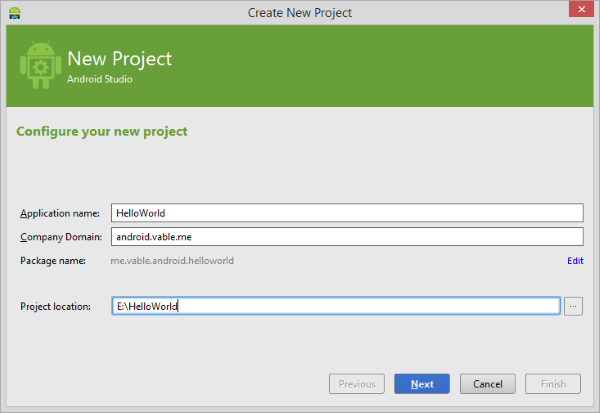
Task: Click the 'New Project' banner title
Action: click(x=119, y=59)
